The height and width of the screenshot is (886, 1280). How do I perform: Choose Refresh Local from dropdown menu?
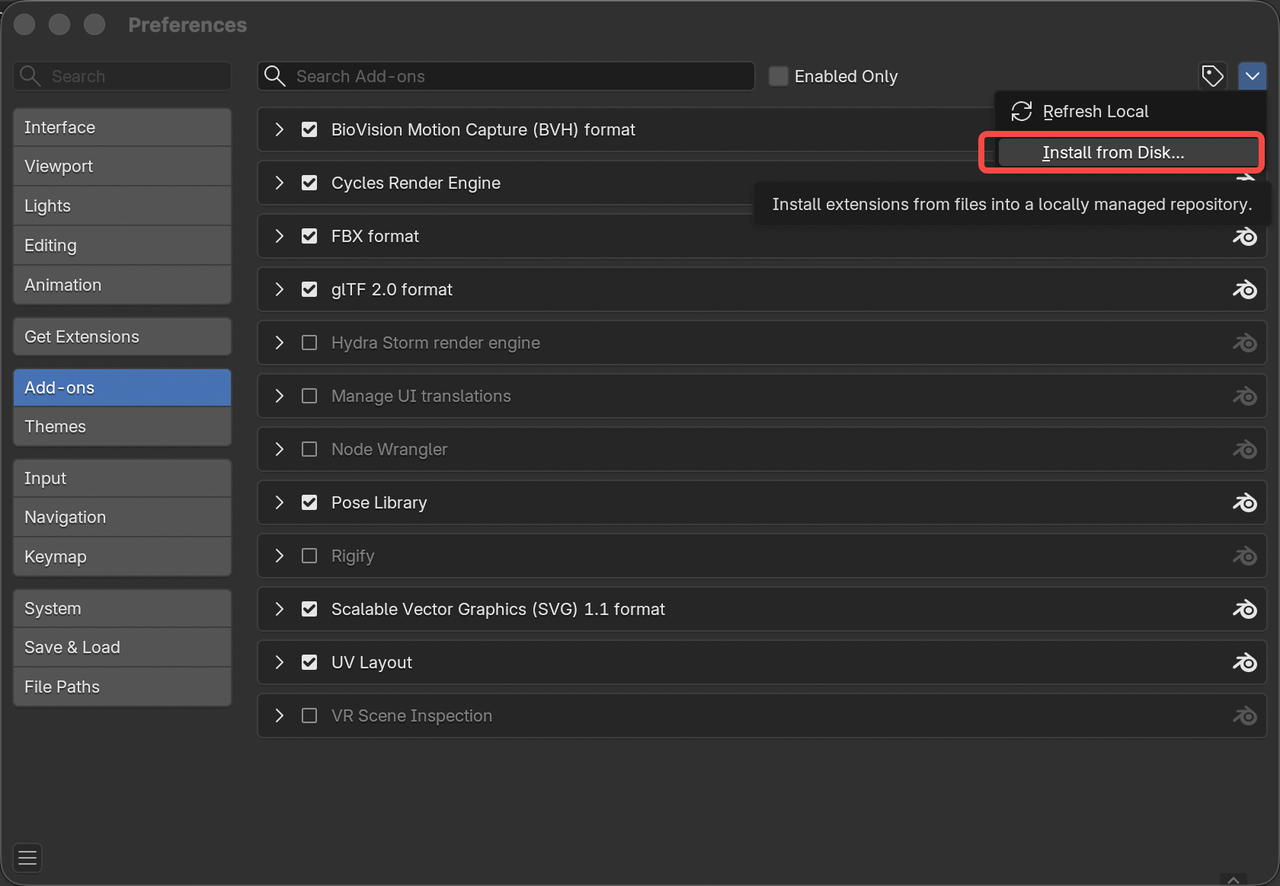coord(1128,111)
